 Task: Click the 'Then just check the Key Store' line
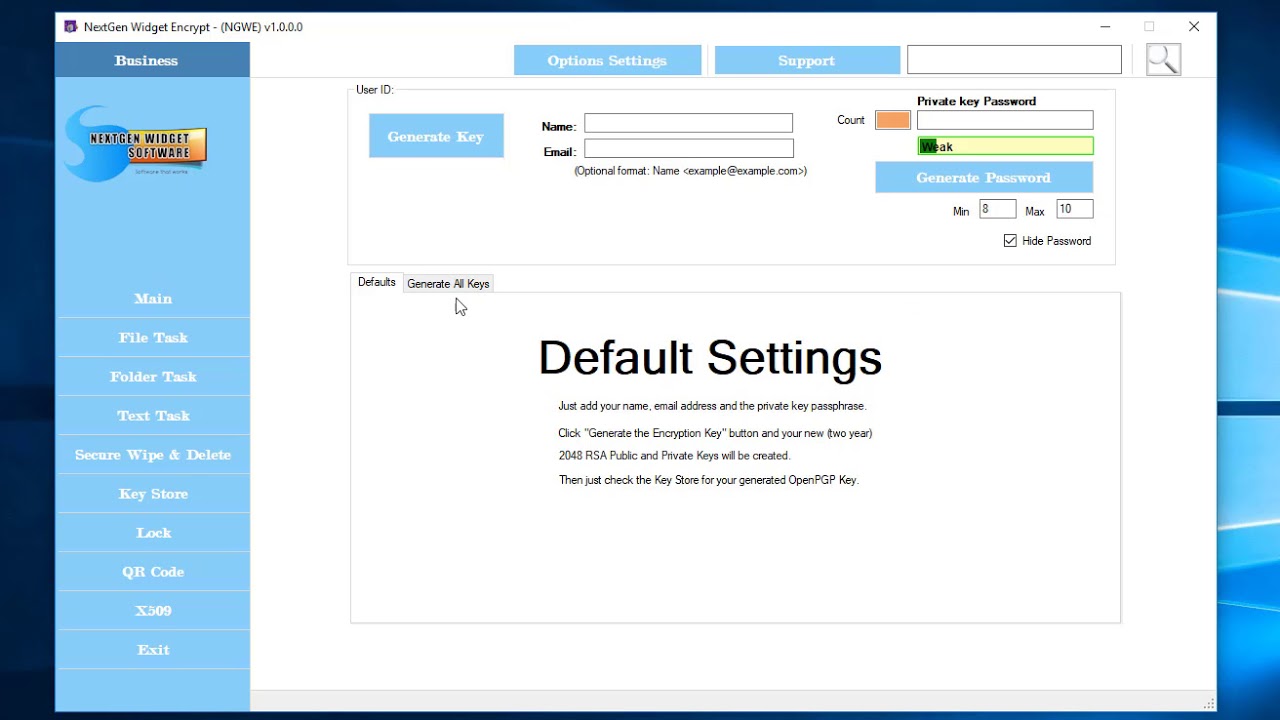pyautogui.click(x=709, y=480)
